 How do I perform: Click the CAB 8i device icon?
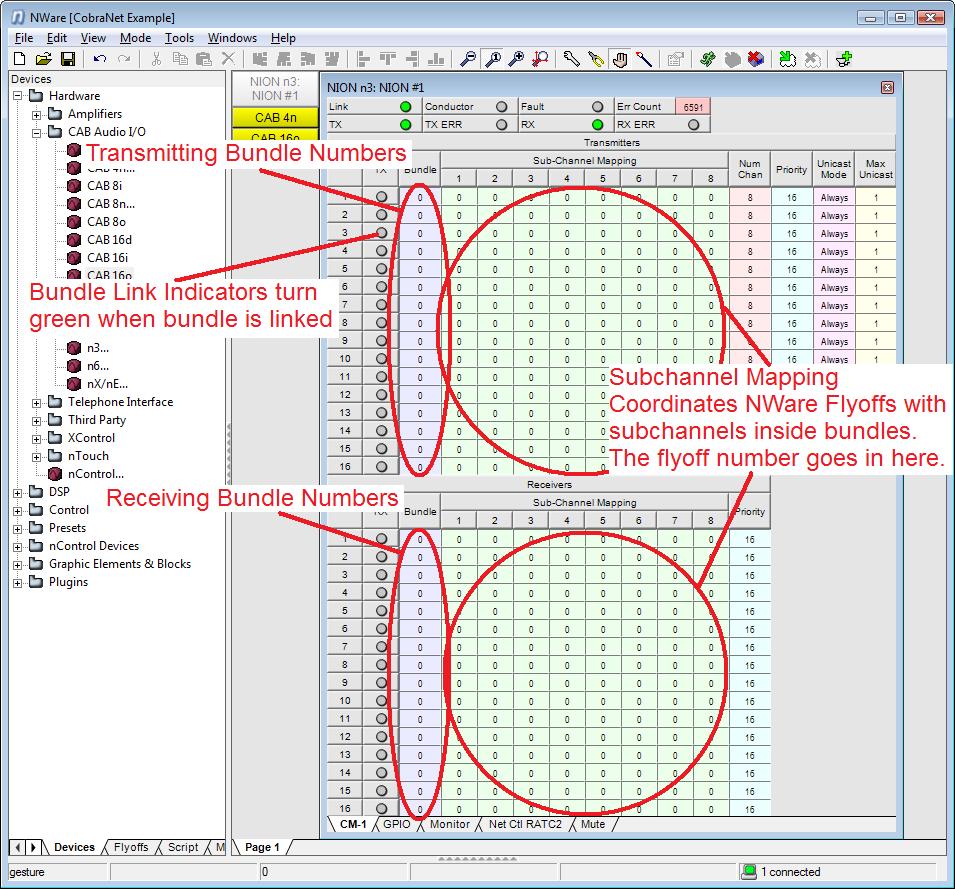point(74,186)
